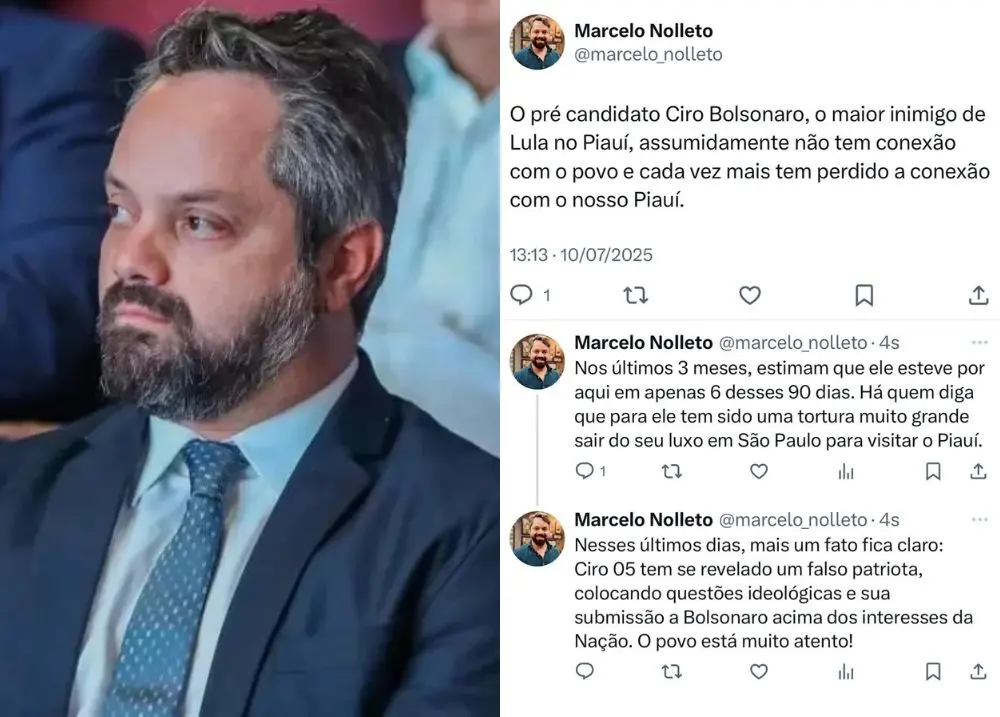Open the 13:13 · 10/07/2025 timestamp
This screenshot has height=717, width=1000.
point(581,255)
